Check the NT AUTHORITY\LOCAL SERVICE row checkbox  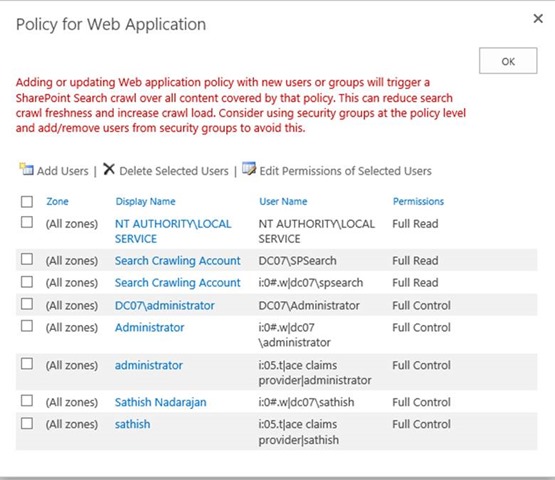(27, 222)
